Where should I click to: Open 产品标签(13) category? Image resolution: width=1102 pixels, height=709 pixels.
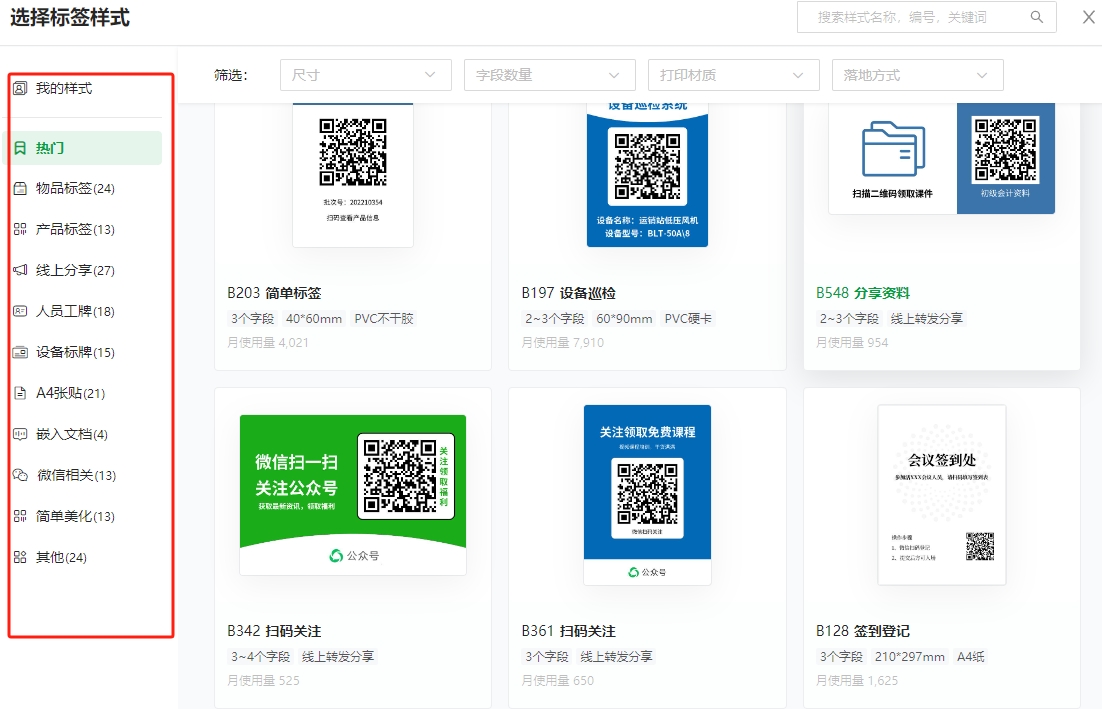(75, 229)
